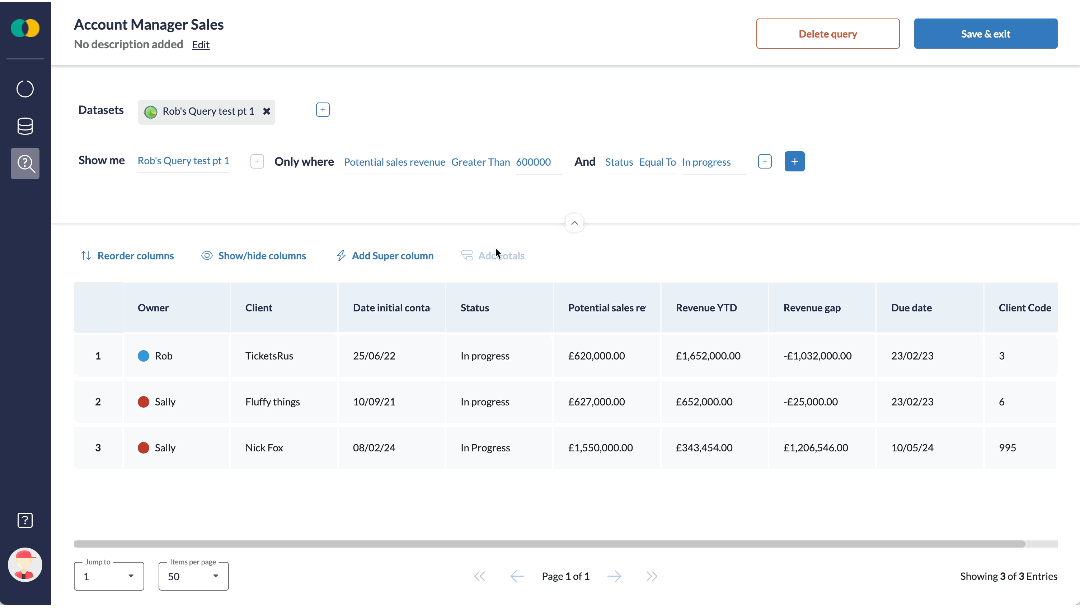
Task: Open the Greater Than operator selector
Action: 481,162
